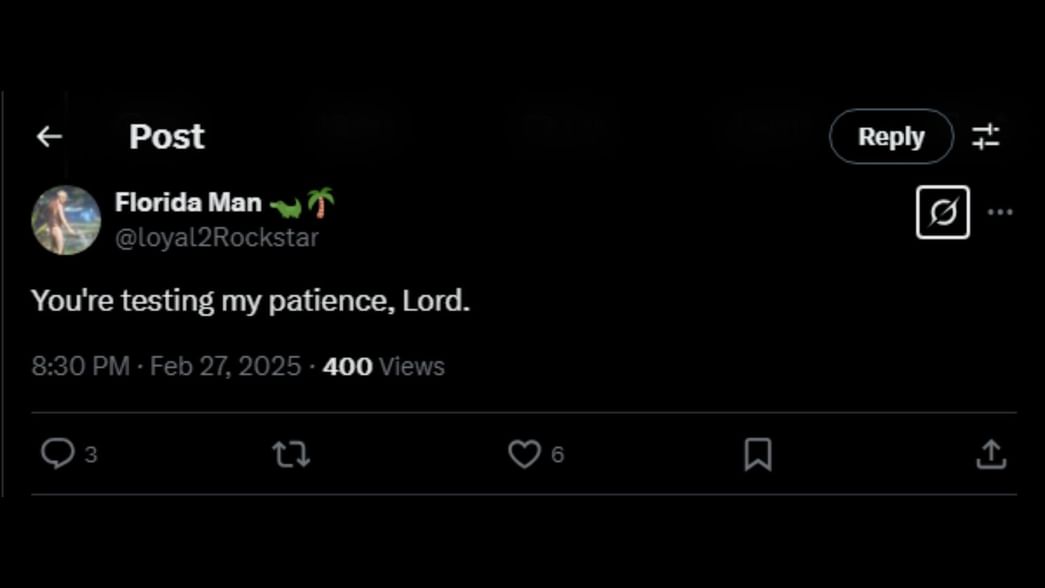Open the @loyal2Rockstar handle

click(x=217, y=237)
